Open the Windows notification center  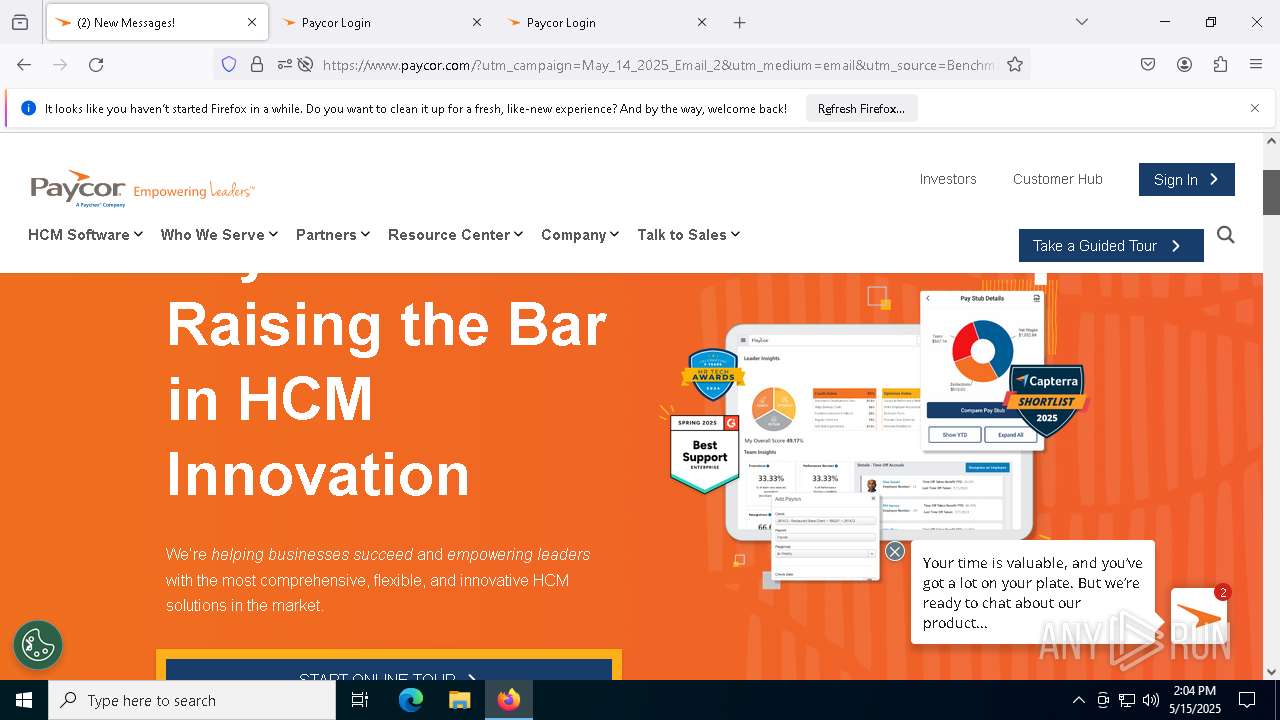coord(1247,700)
